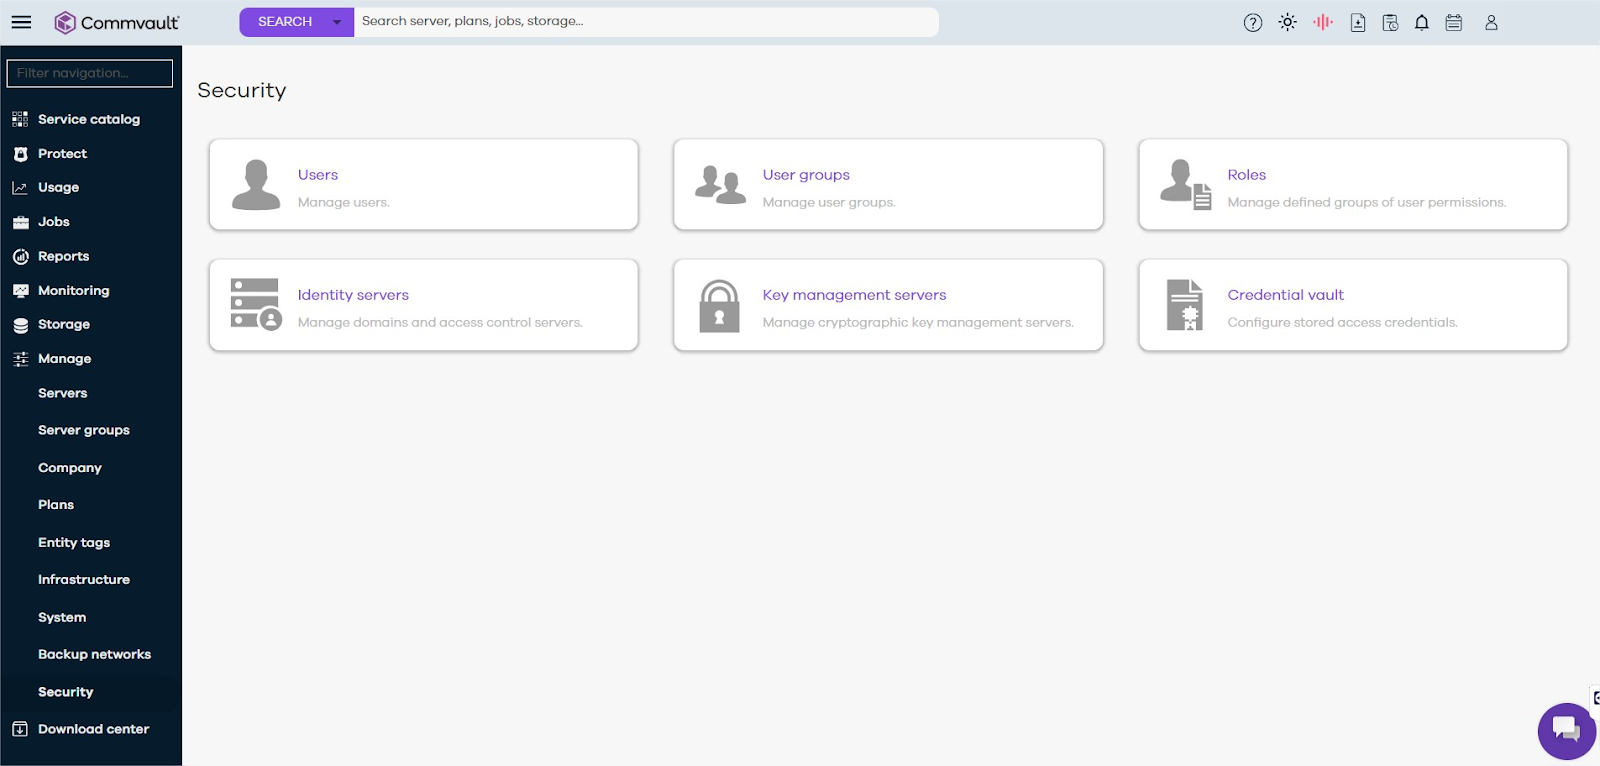Open the user profile icon
Screen dimensions: 1600x766
1491,22
